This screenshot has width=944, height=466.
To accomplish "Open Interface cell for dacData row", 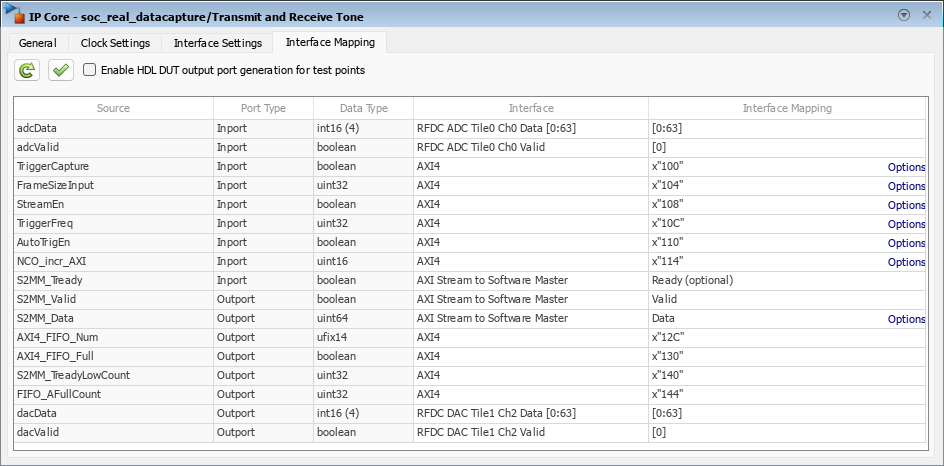I will click(x=530, y=413).
